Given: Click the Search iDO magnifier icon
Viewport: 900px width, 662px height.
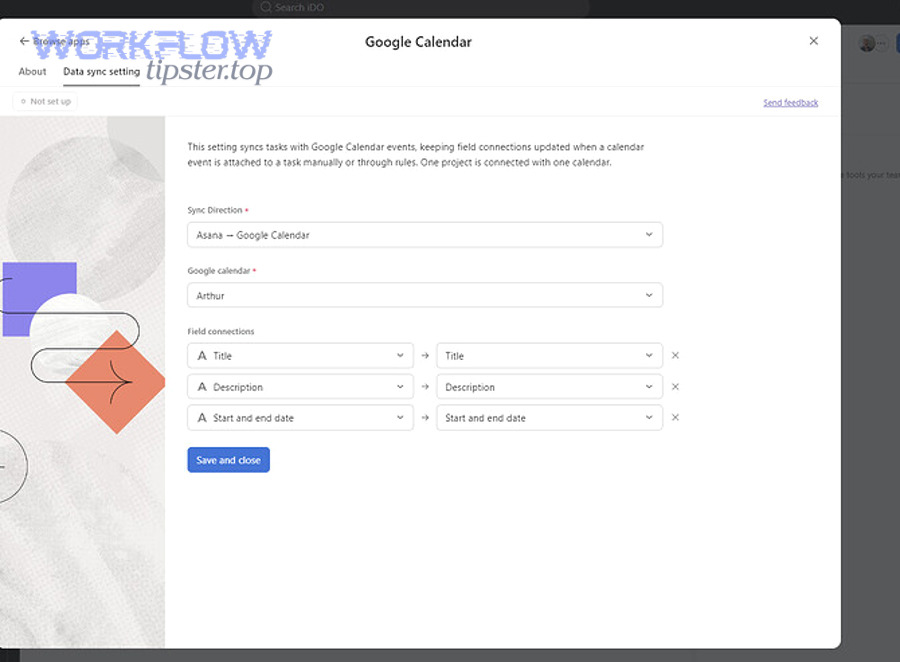Looking at the screenshot, I should click(265, 7).
